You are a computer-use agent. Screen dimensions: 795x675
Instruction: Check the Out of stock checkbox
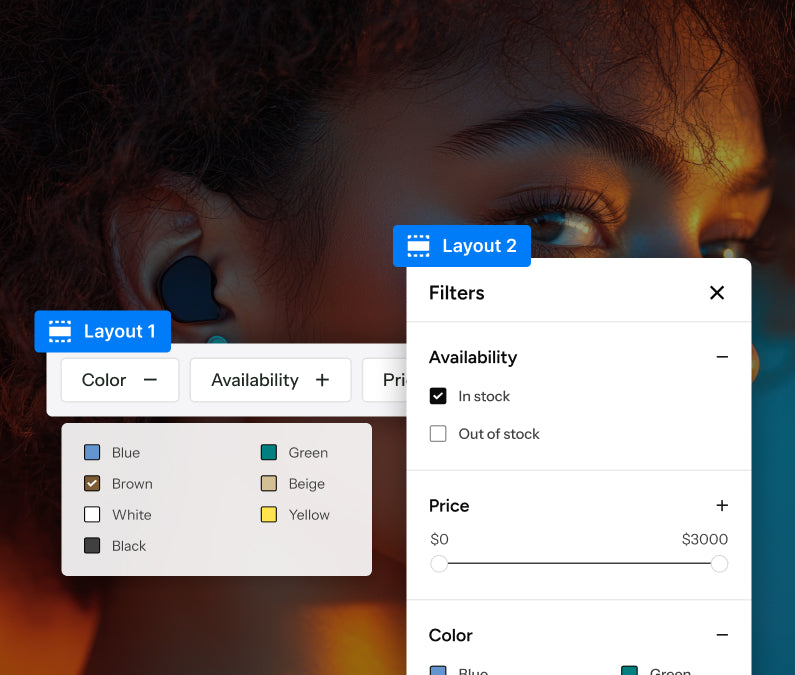coord(438,434)
